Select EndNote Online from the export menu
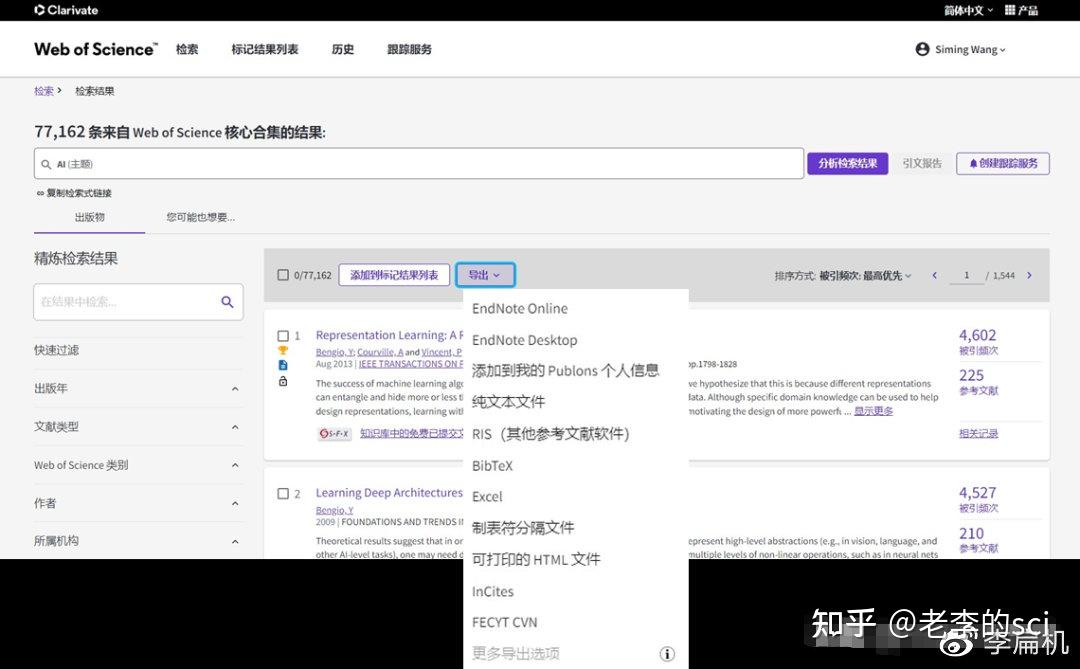Image resolution: width=1080 pixels, height=669 pixels. click(x=520, y=308)
